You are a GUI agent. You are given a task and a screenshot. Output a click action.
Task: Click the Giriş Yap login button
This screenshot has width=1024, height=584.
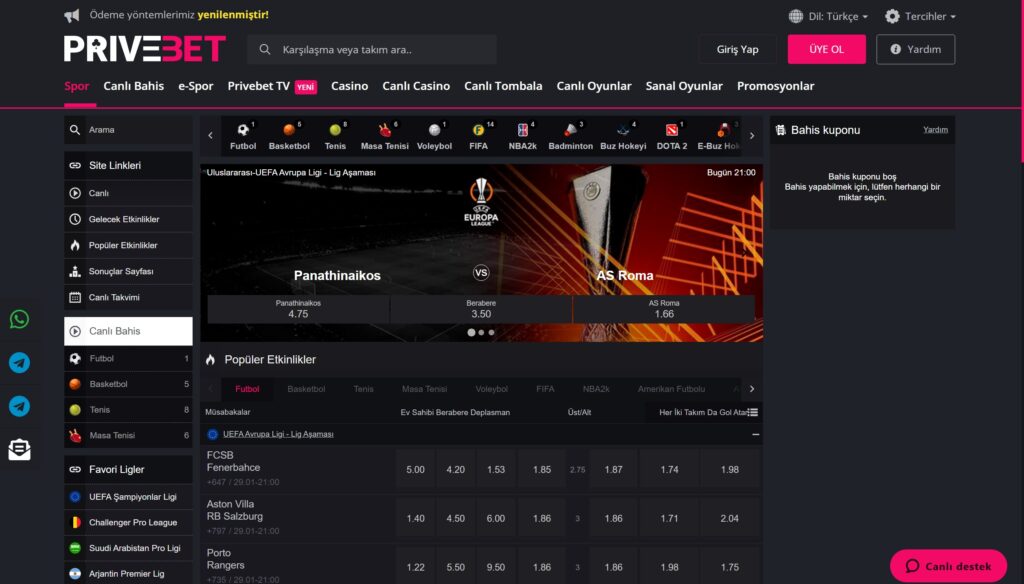coord(737,50)
